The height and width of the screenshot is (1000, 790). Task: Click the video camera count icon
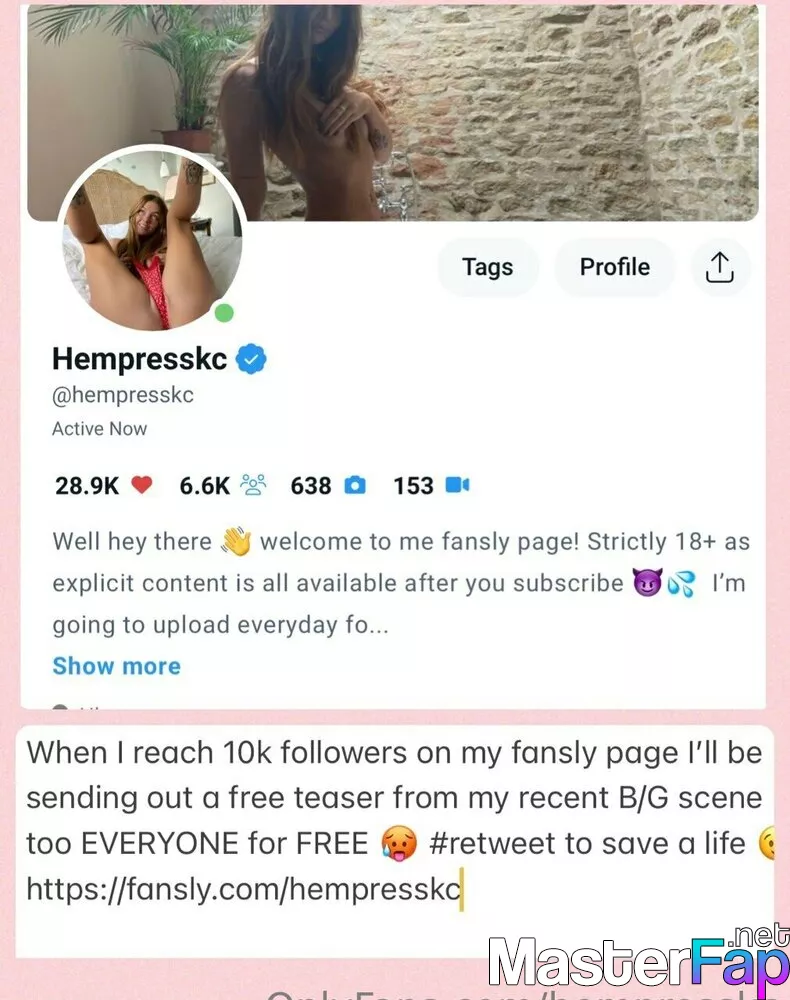(x=457, y=485)
